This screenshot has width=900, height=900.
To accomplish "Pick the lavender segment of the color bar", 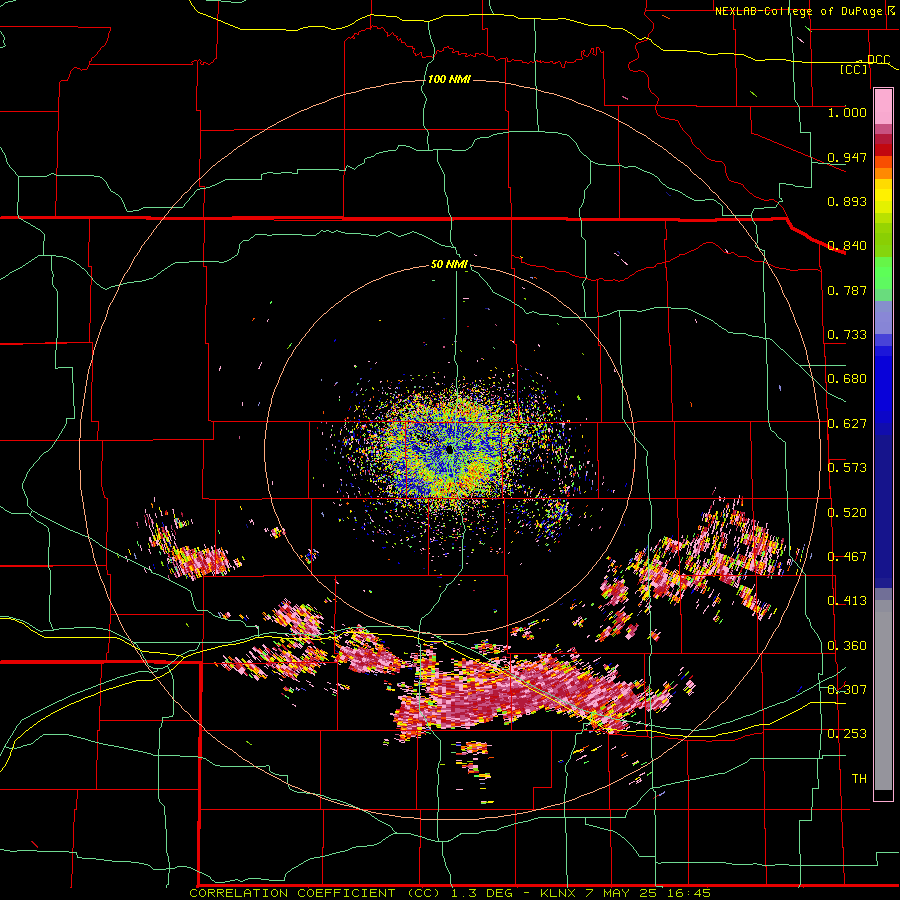I will tap(883, 317).
